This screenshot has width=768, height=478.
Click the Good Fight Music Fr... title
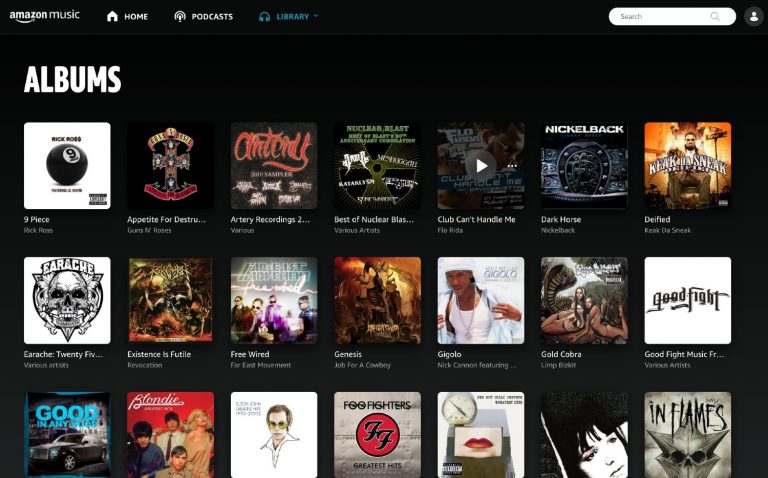click(x=684, y=354)
